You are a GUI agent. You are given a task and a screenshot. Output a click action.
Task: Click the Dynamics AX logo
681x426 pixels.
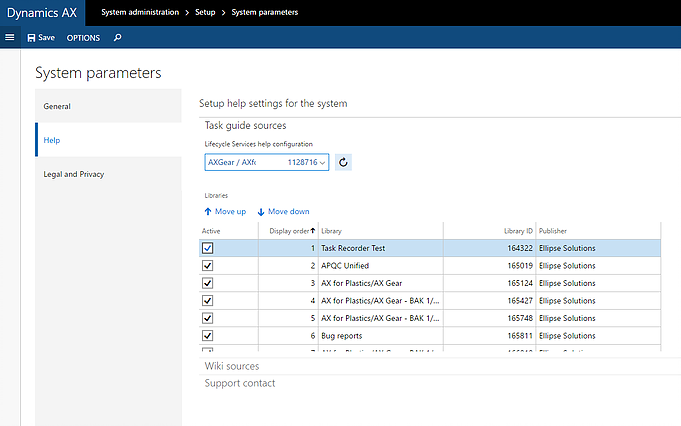pos(42,13)
